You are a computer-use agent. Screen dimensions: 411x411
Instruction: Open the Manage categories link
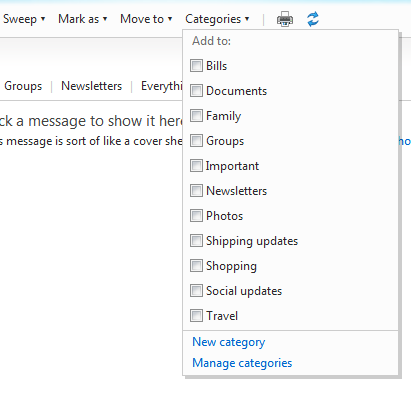coord(242,363)
